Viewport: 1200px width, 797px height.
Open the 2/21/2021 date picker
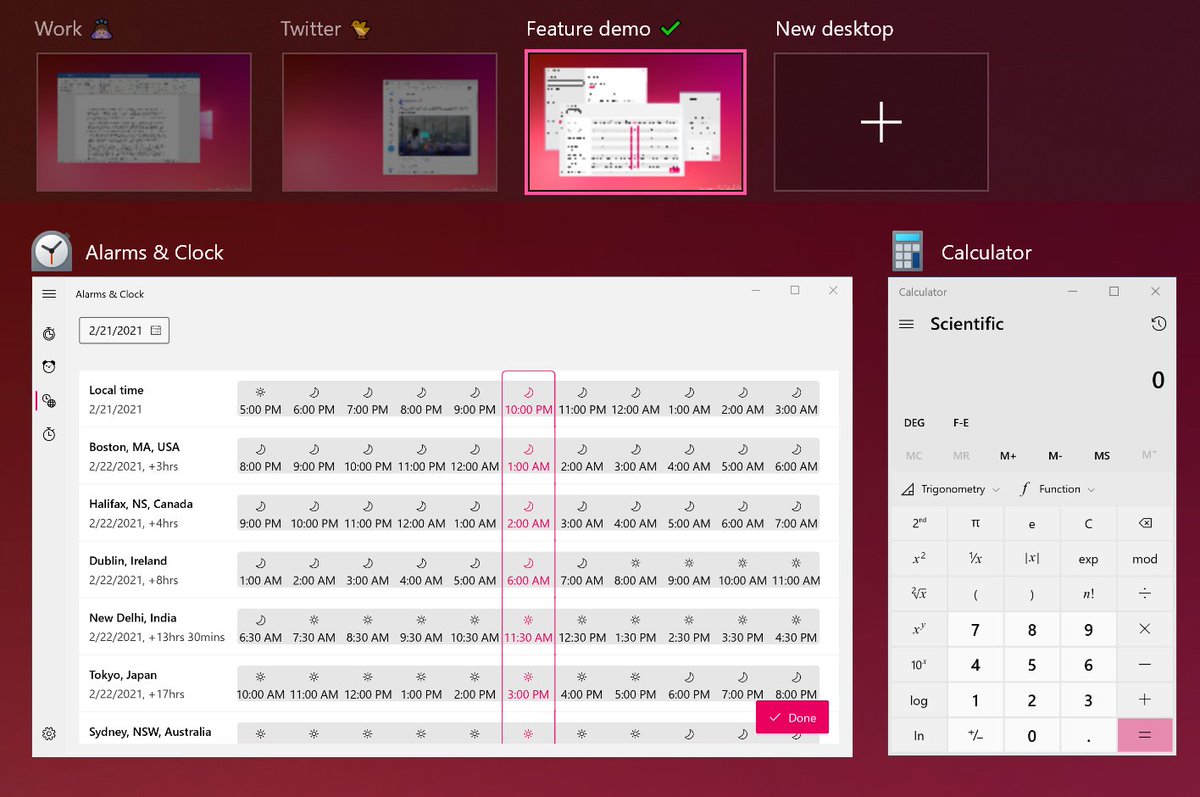pyautogui.click(x=125, y=330)
